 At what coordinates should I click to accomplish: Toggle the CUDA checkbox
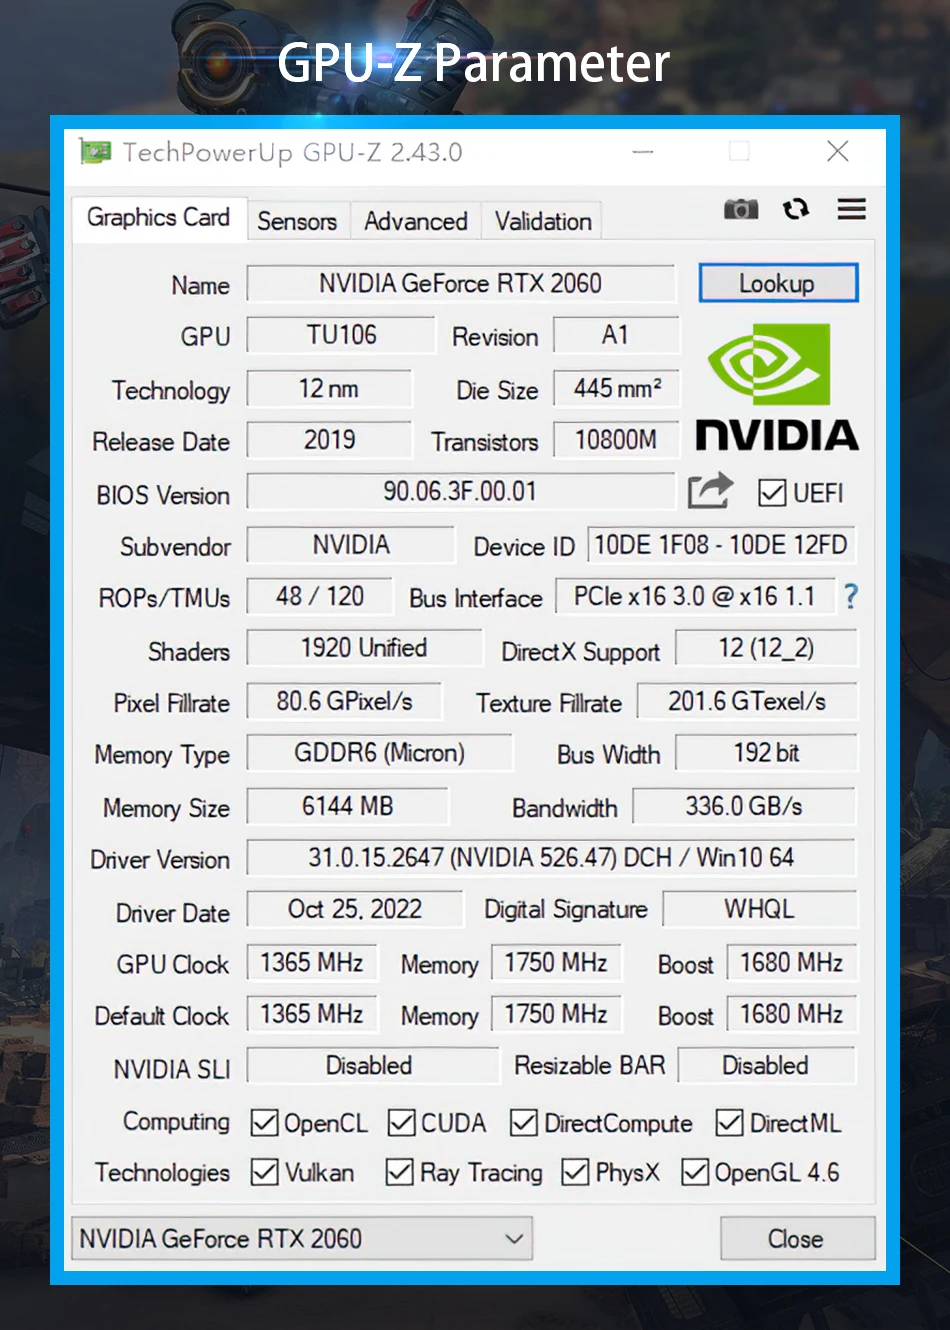point(402,1123)
